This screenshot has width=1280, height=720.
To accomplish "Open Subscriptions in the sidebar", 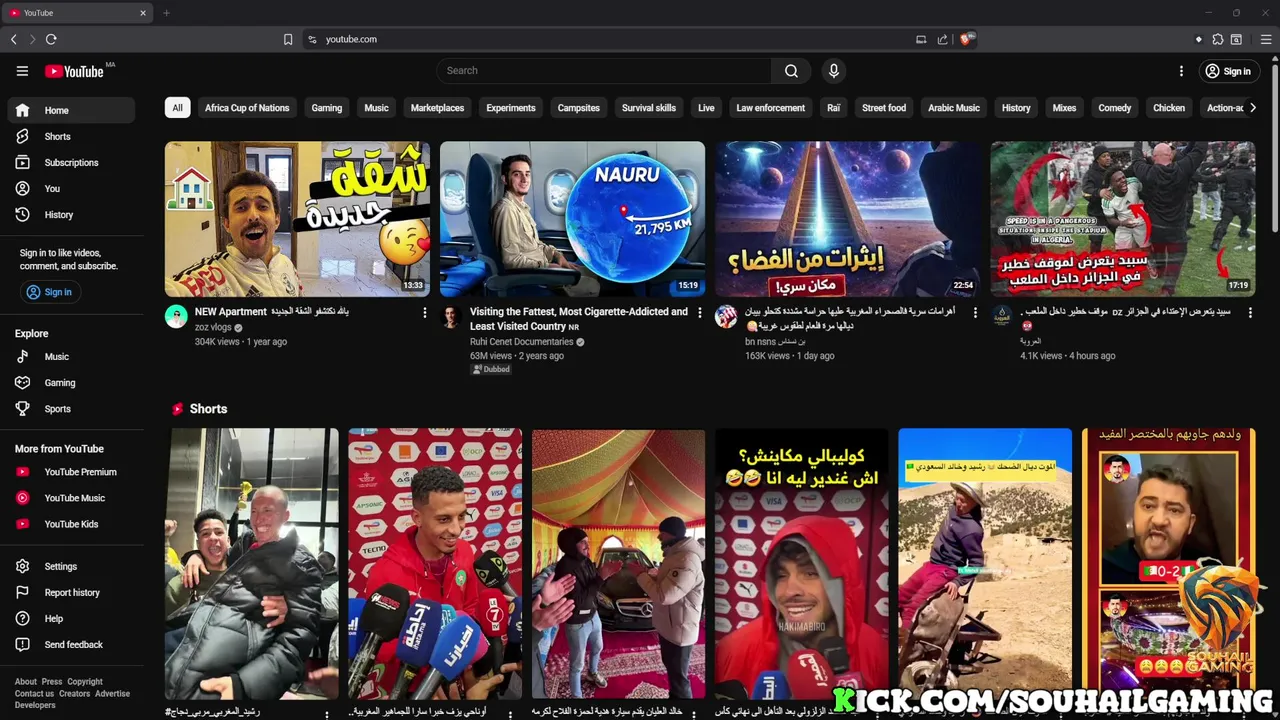I will click(x=71, y=162).
